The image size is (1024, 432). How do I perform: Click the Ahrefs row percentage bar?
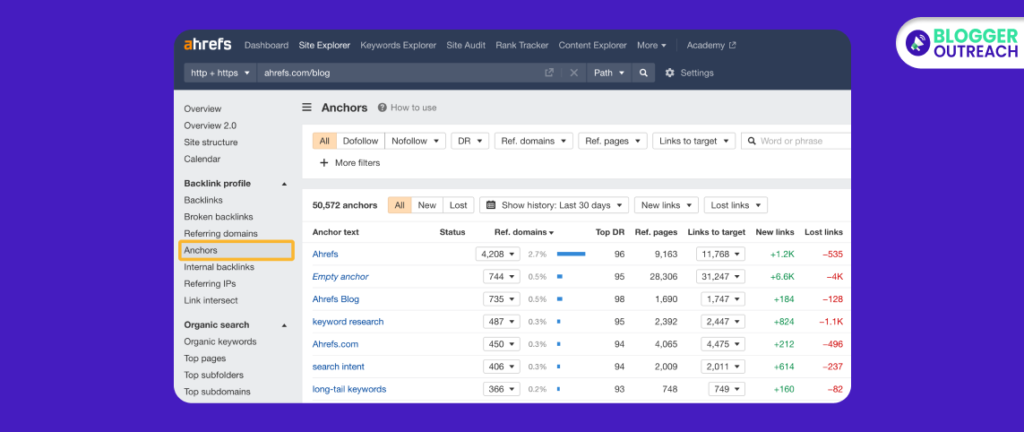pyautogui.click(x=571, y=254)
